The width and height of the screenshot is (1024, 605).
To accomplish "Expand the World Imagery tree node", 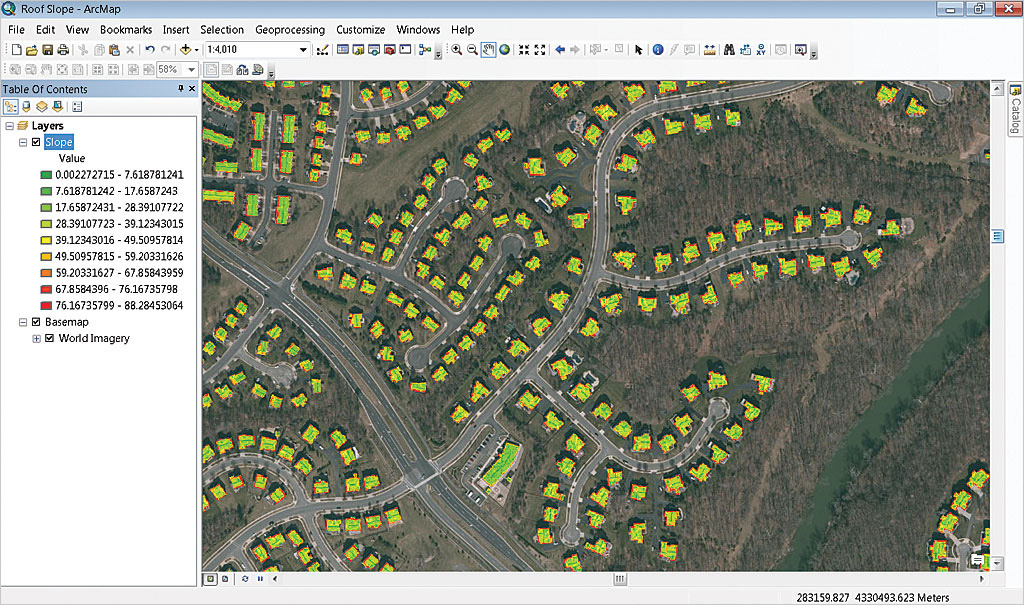I will (37, 338).
